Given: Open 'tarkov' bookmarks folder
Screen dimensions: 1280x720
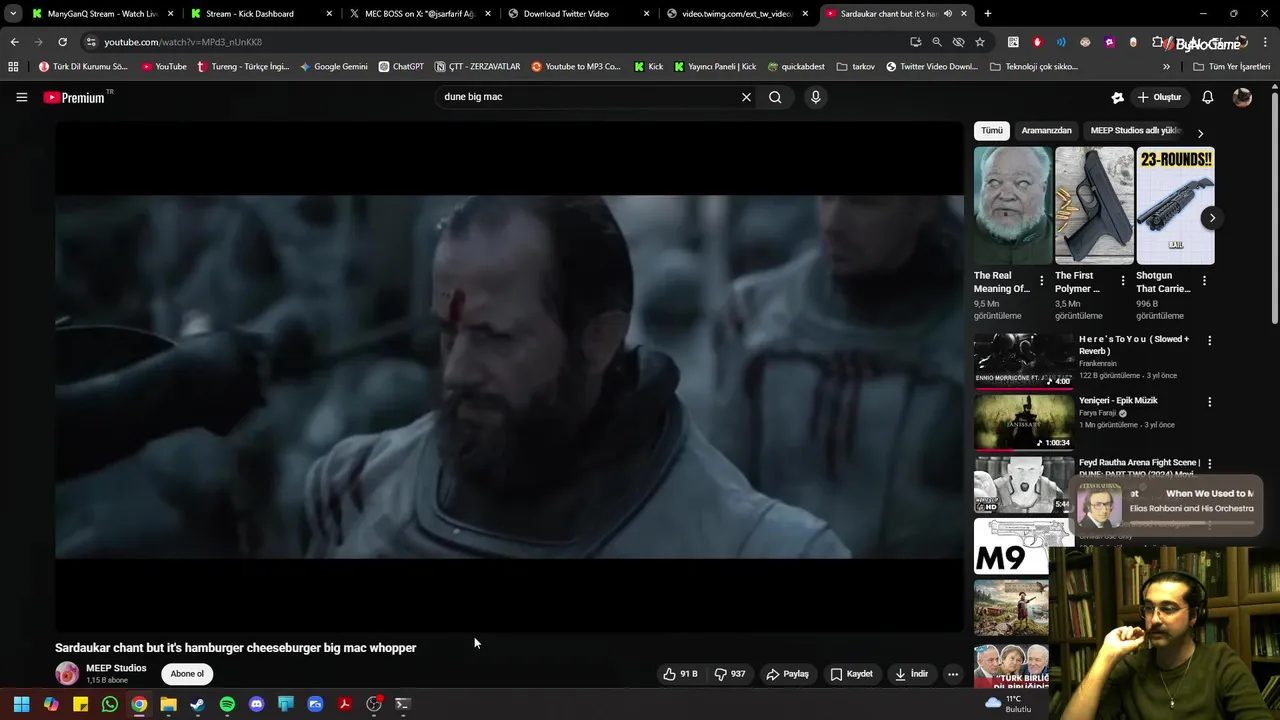Looking at the screenshot, I should point(855,67).
